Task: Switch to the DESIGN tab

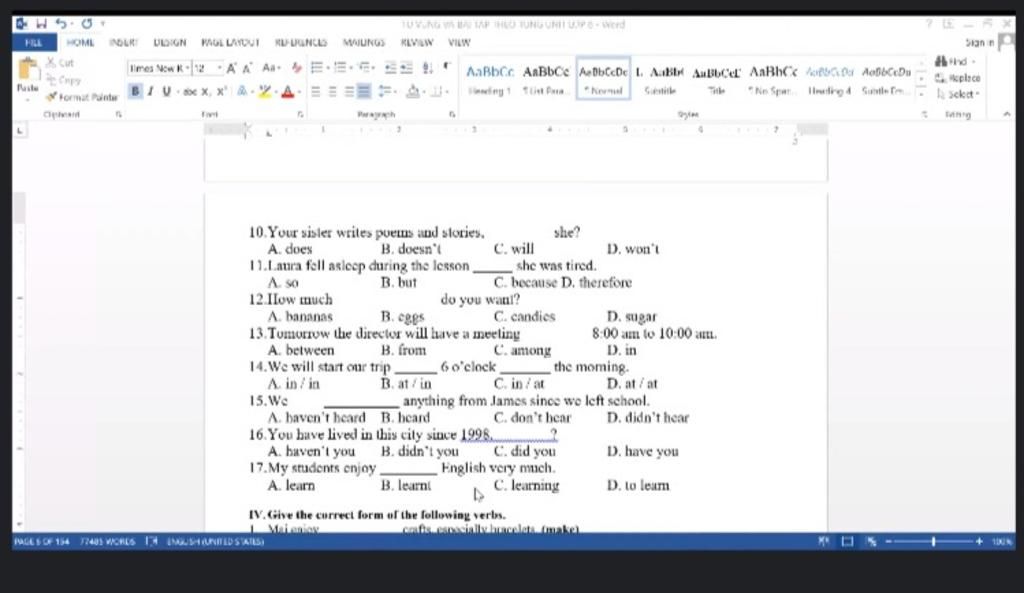Action: tap(170, 42)
